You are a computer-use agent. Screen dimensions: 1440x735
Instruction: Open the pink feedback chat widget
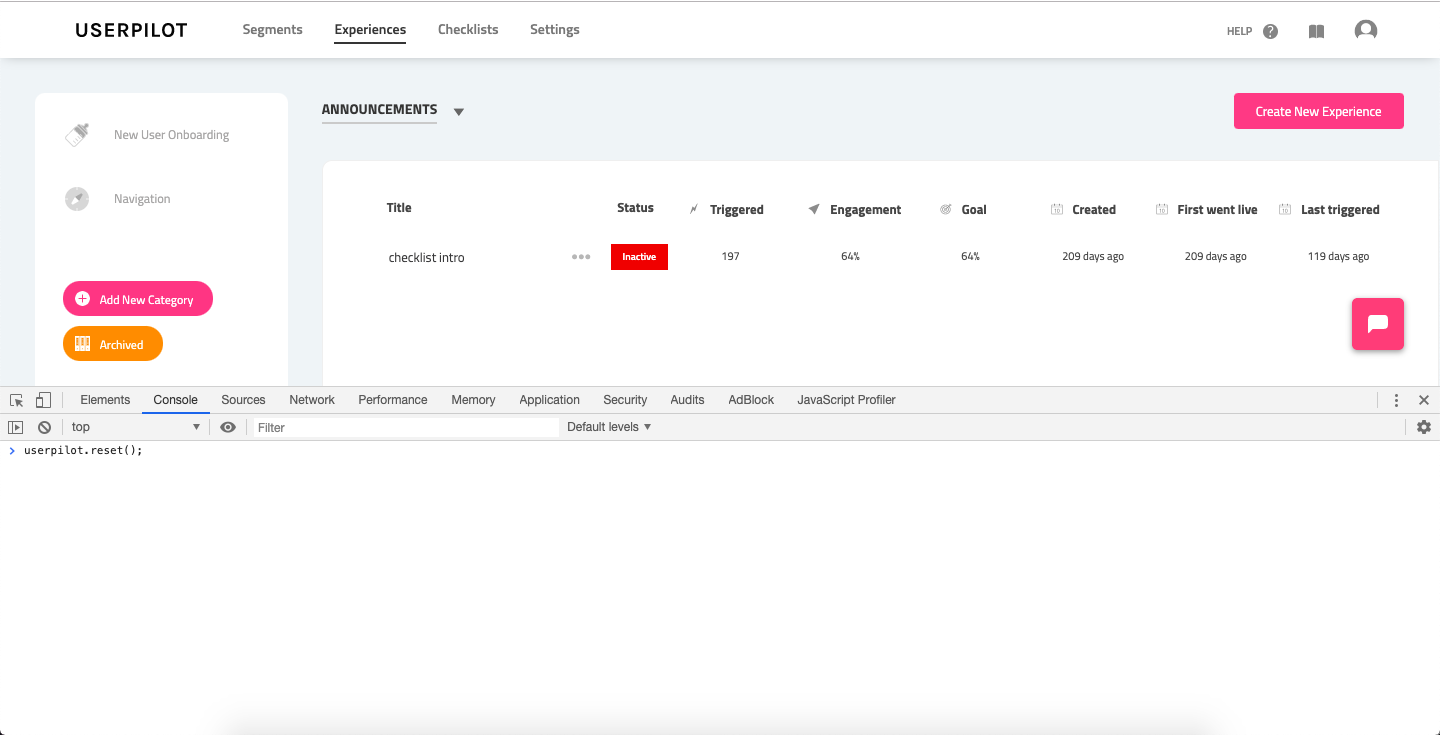point(1377,324)
